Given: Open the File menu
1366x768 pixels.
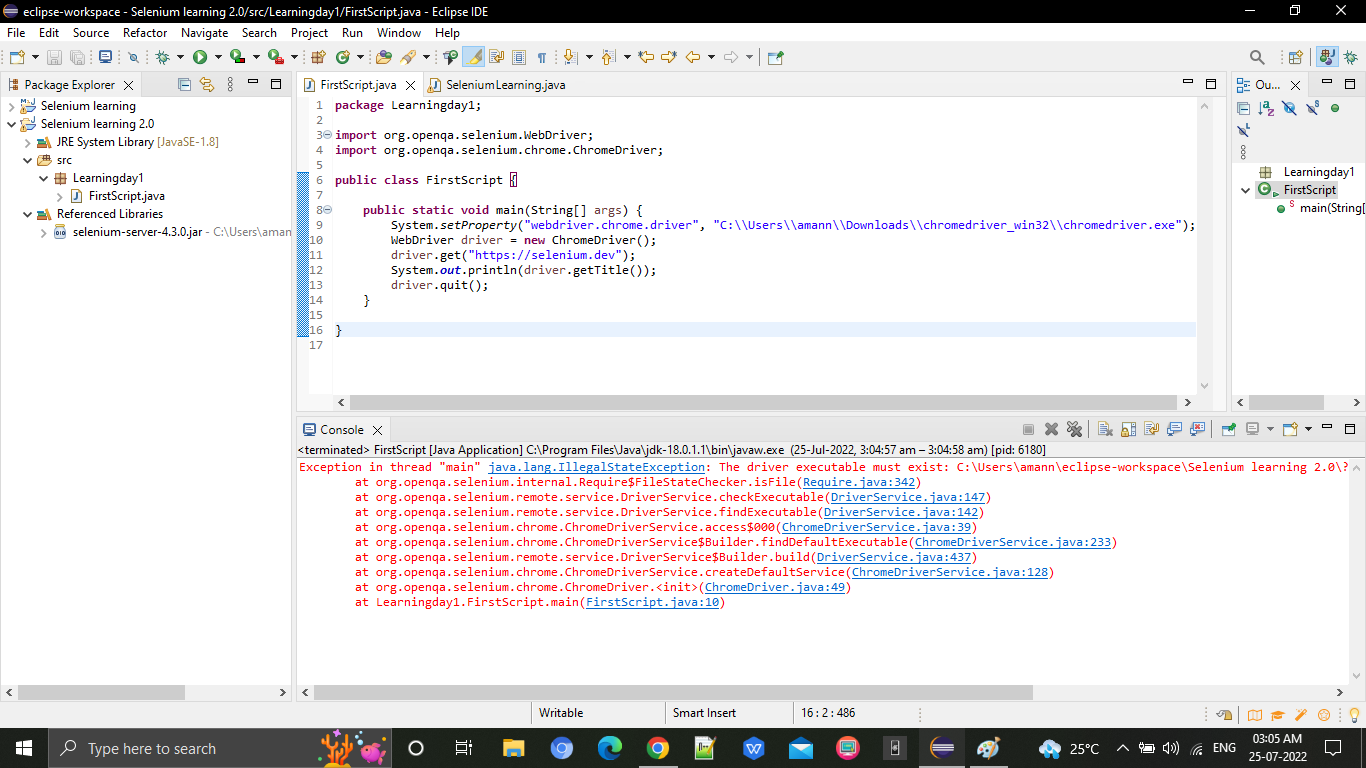Looking at the screenshot, I should [x=16, y=32].
